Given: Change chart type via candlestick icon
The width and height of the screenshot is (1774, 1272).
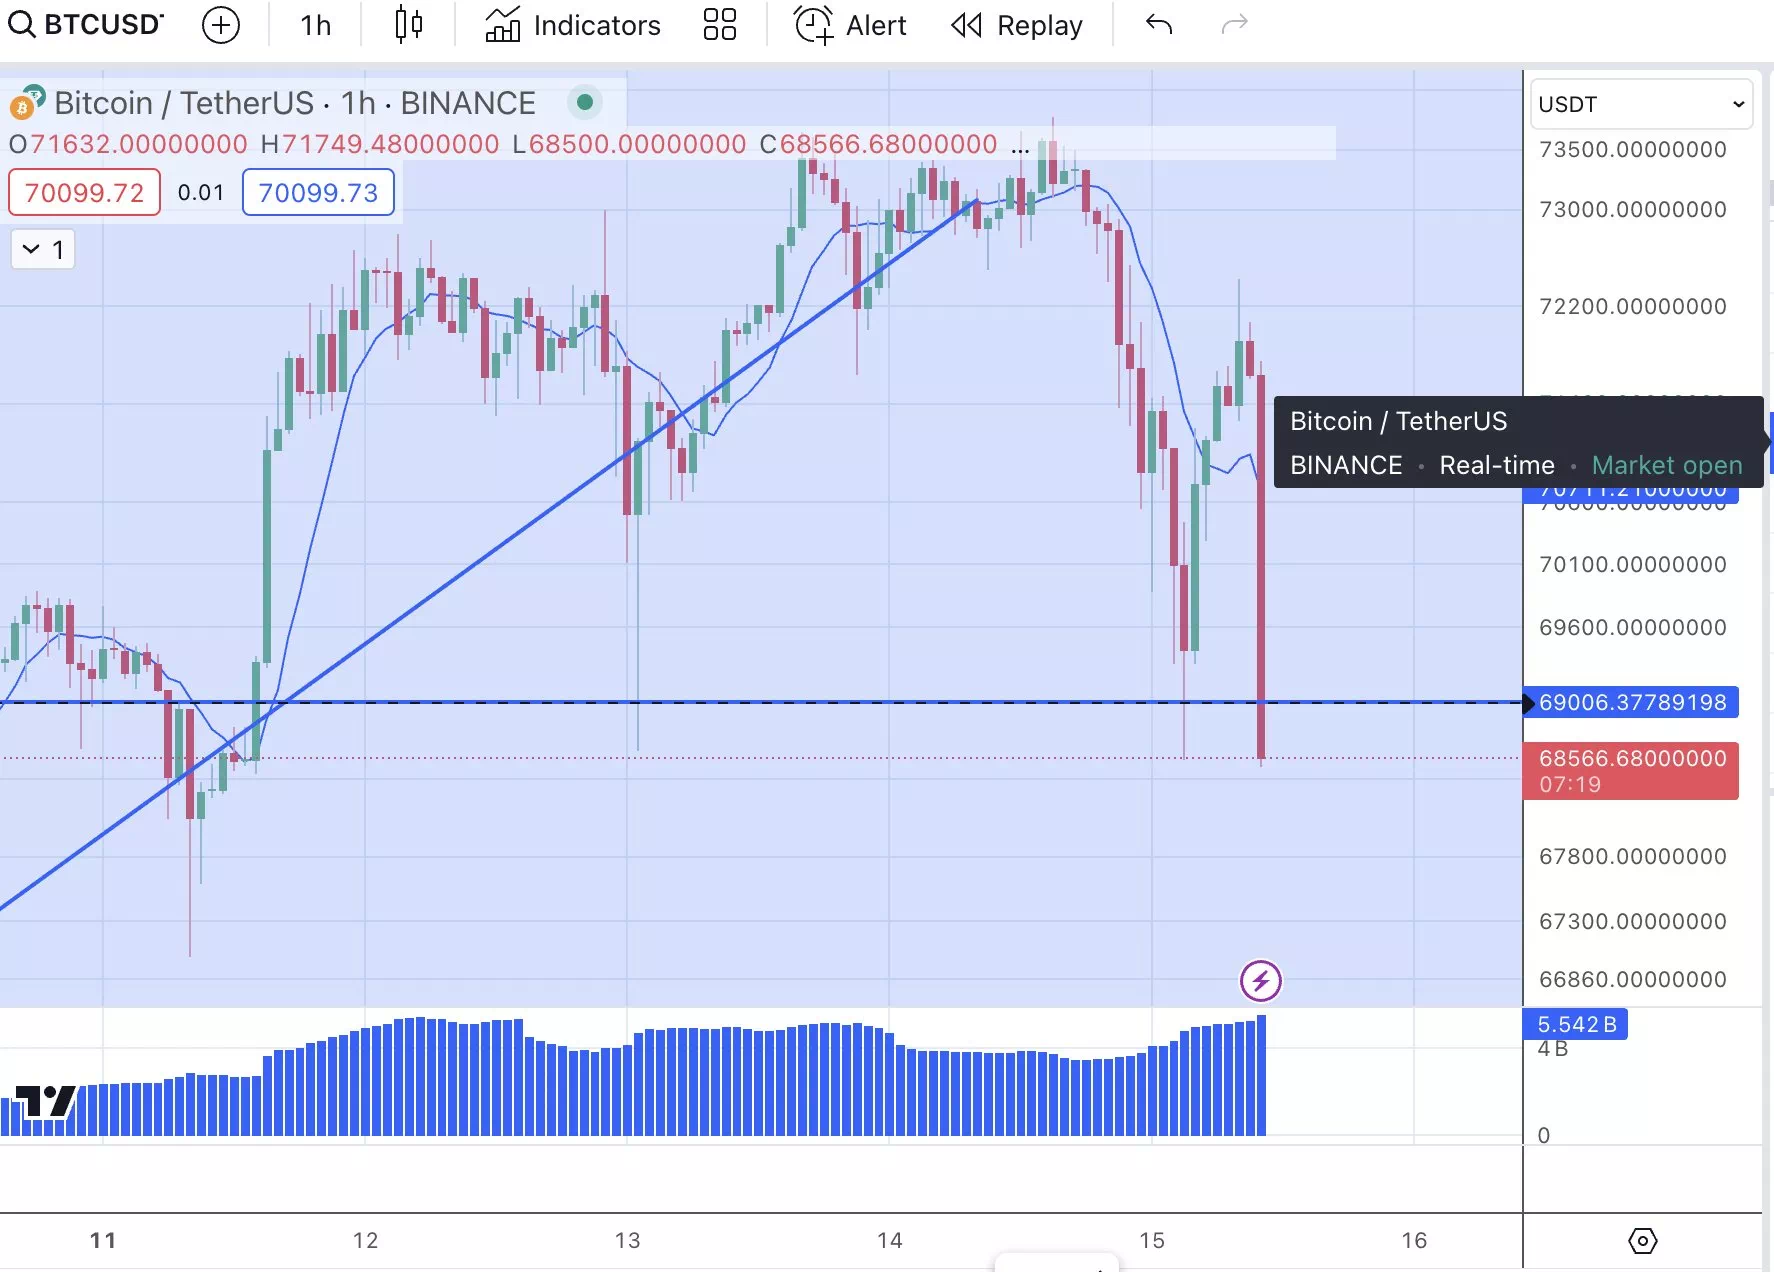Looking at the screenshot, I should [x=408, y=25].
